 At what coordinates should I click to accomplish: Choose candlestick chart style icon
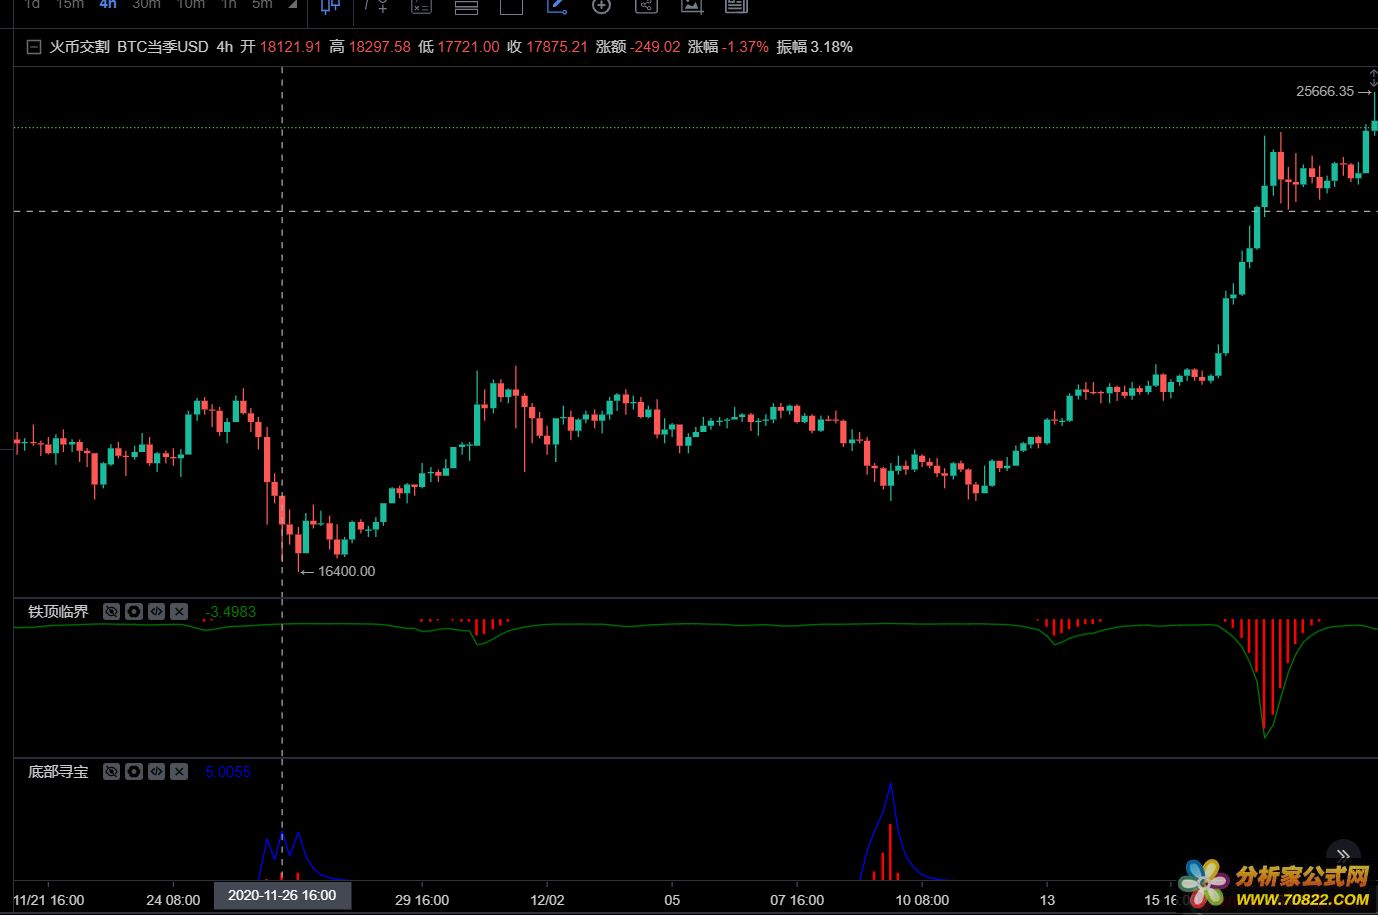tap(330, 6)
